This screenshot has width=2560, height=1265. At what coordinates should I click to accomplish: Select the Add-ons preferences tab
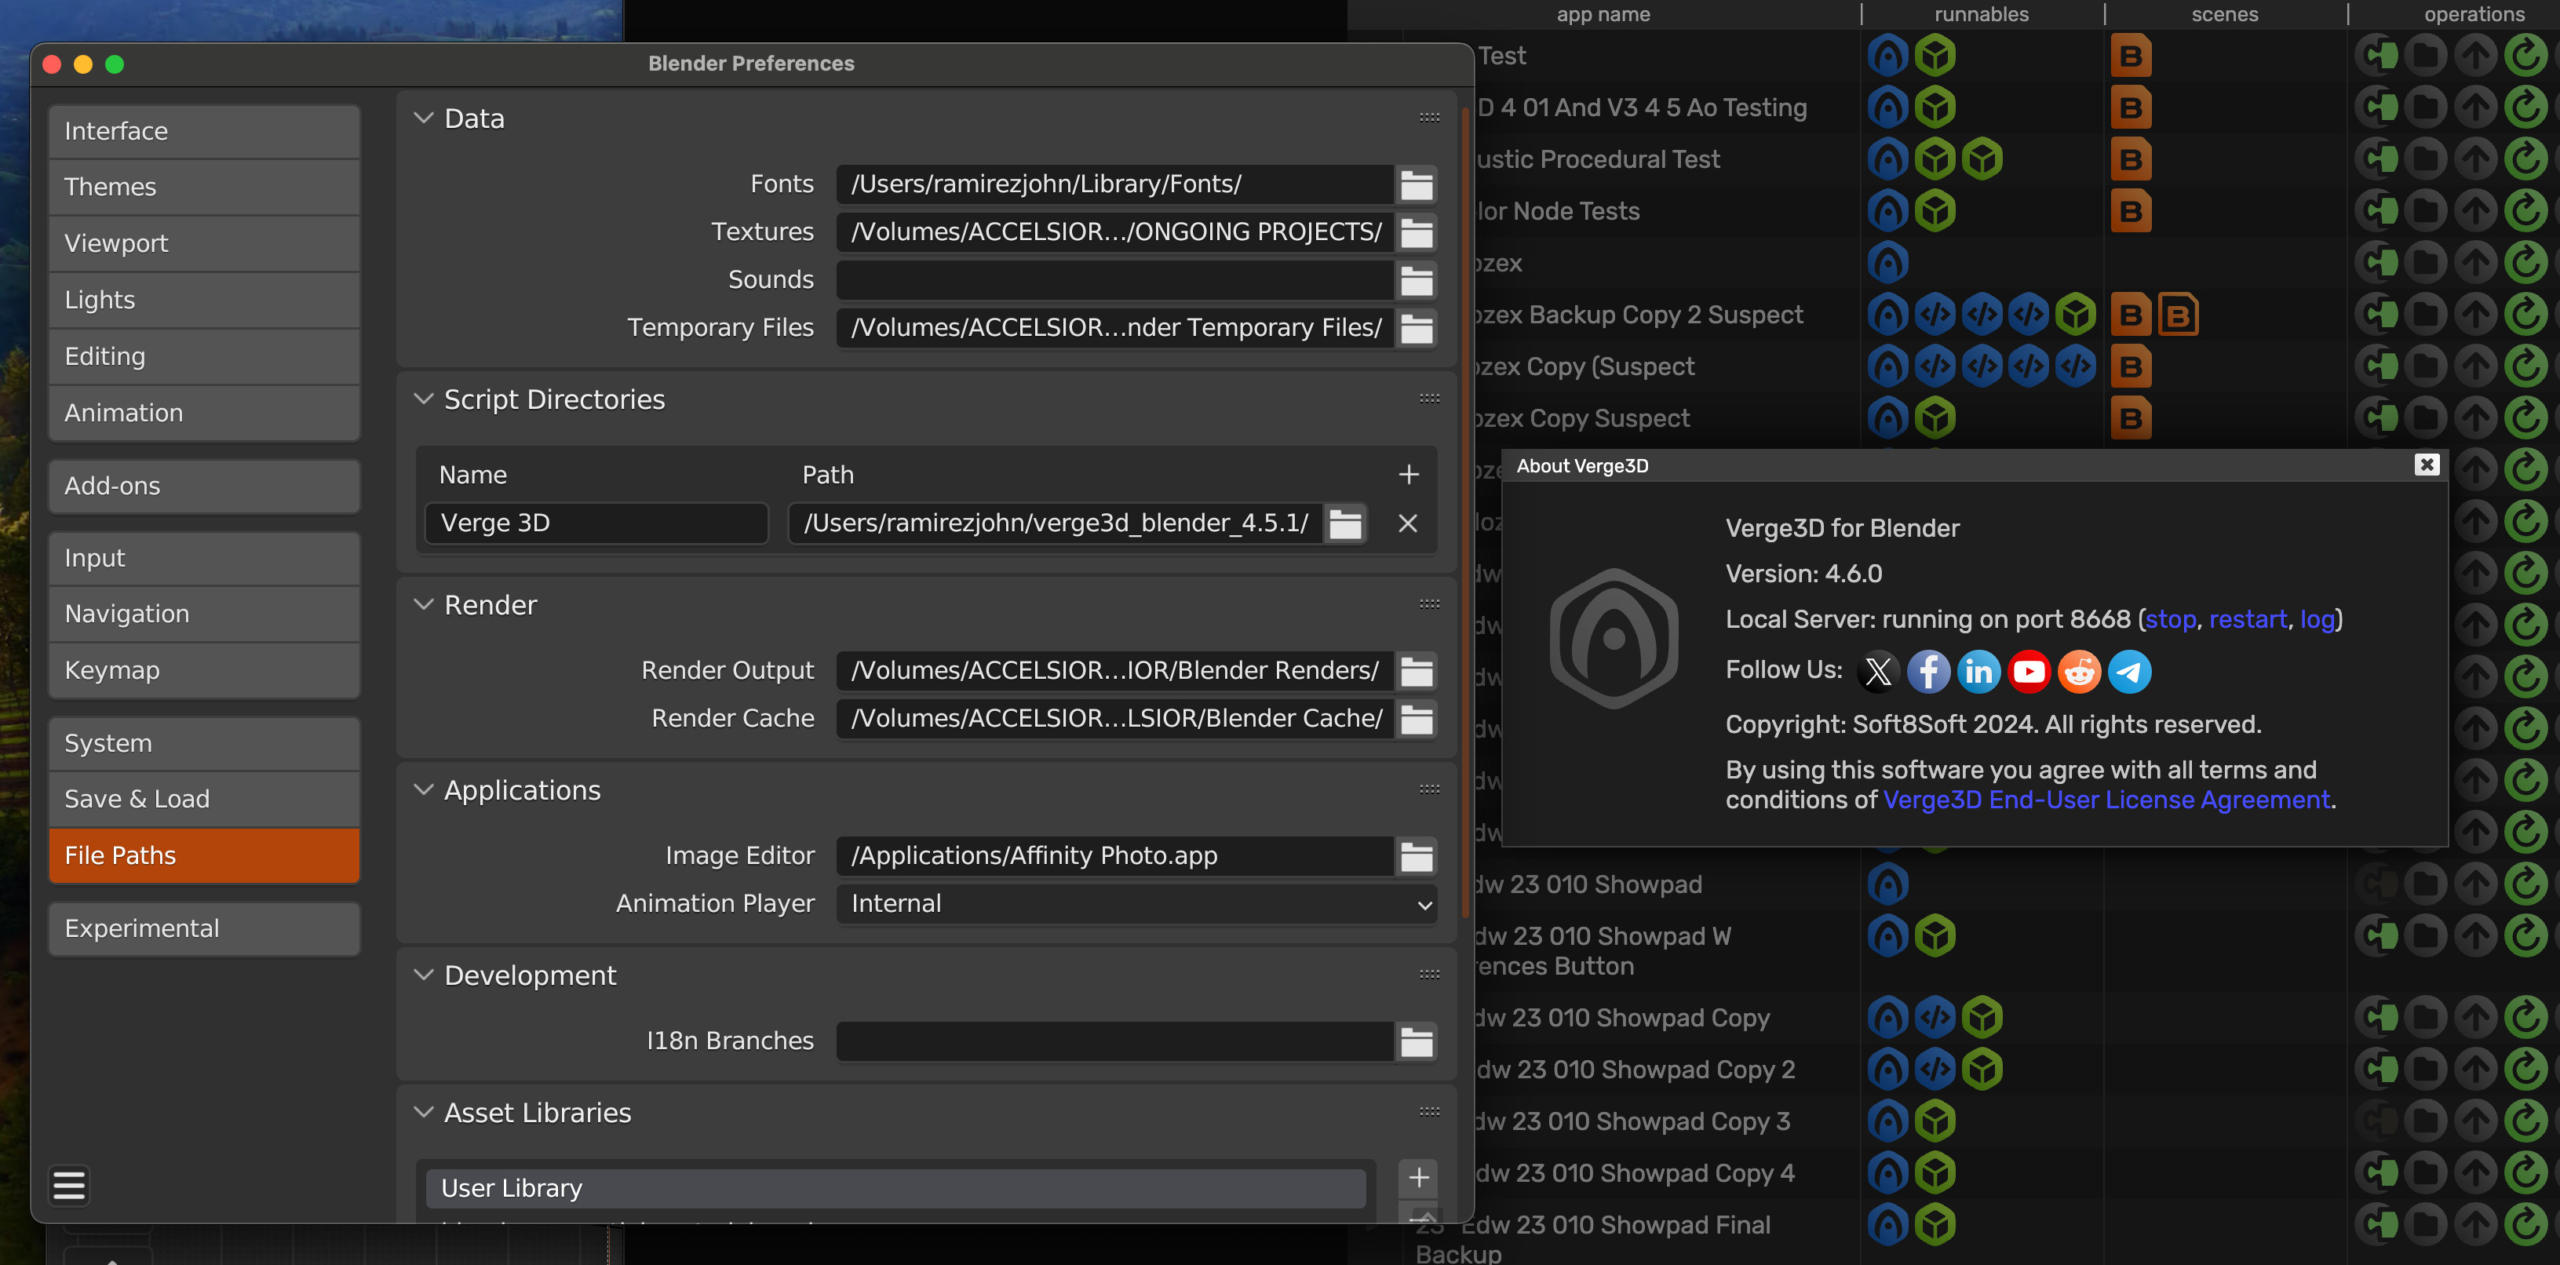click(204, 486)
